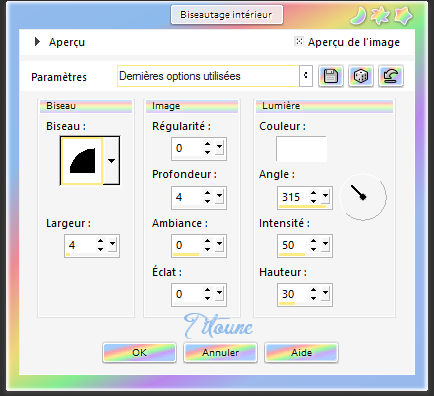The image size is (434, 396).
Task: Click the Intensité value field
Action: pyautogui.click(x=293, y=246)
